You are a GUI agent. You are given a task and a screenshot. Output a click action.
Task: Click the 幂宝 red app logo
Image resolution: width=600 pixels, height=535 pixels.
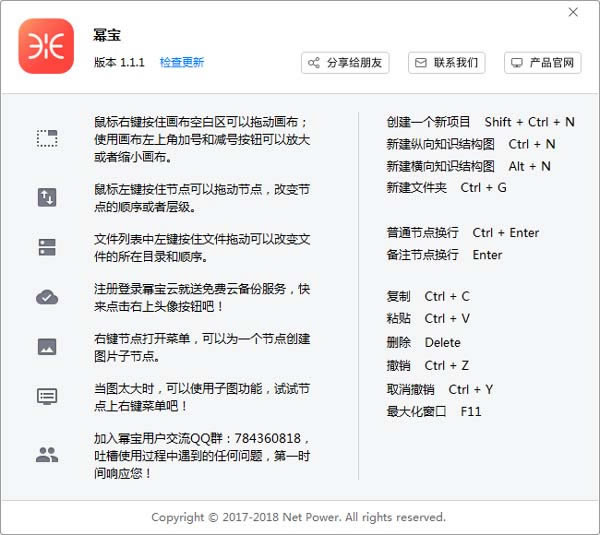[46, 46]
